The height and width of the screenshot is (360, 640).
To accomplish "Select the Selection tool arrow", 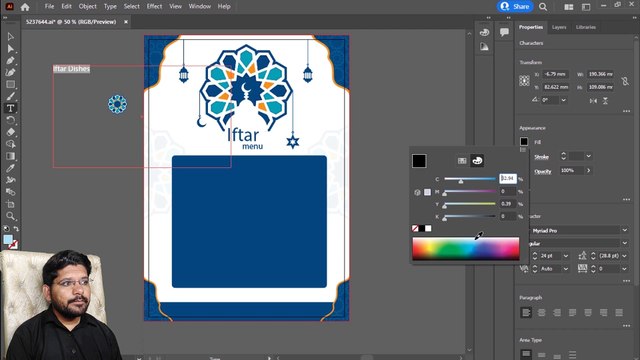I will (x=11, y=37).
